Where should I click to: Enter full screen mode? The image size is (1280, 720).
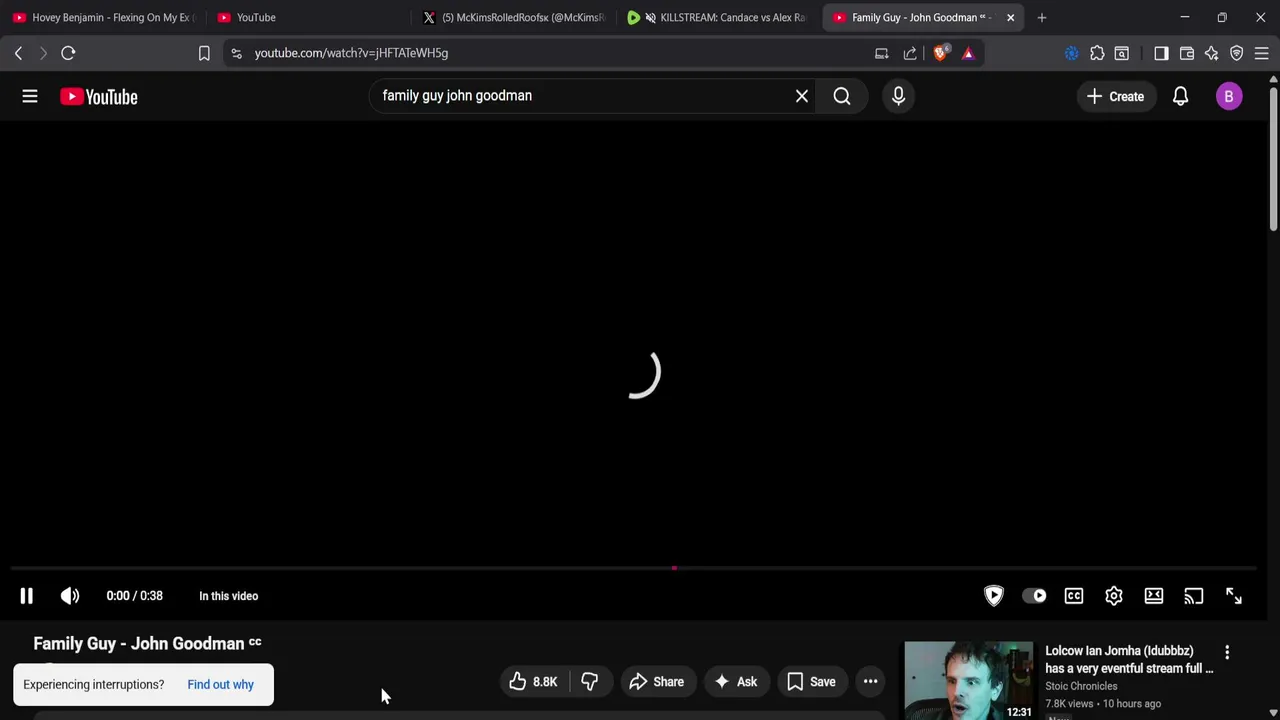1234,596
